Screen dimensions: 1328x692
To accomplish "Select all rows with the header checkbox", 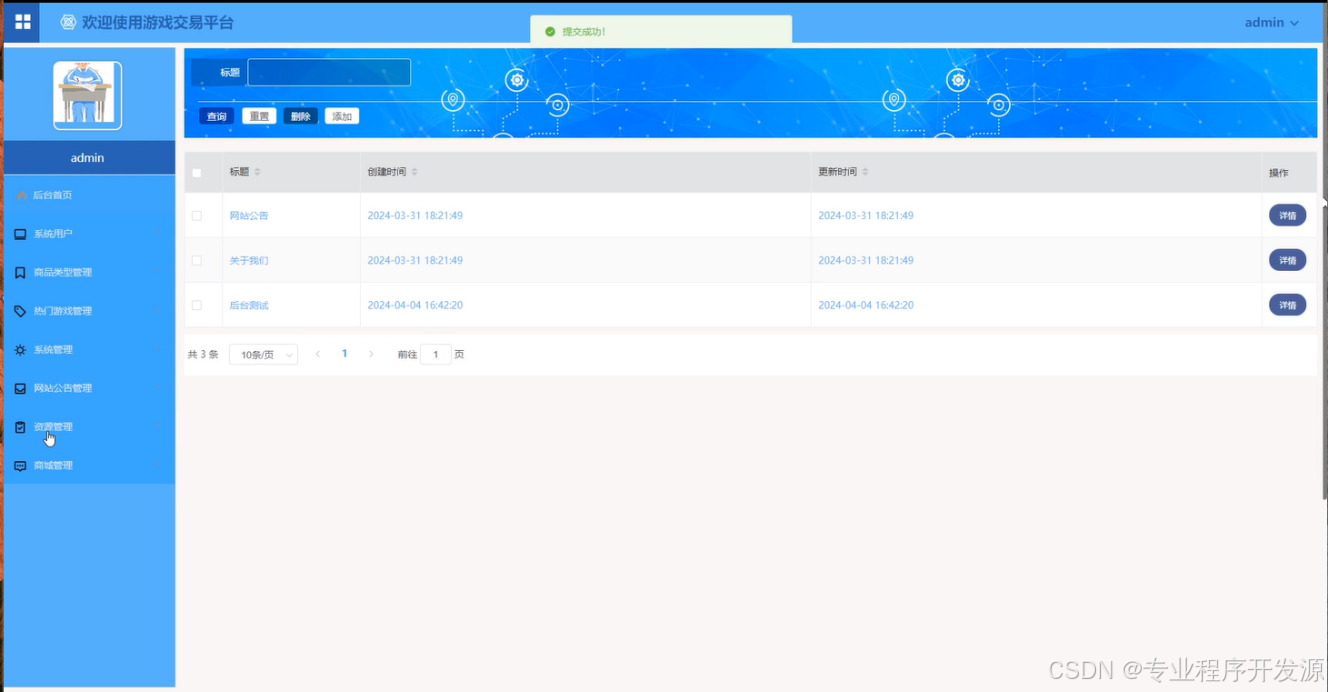I will (197, 173).
